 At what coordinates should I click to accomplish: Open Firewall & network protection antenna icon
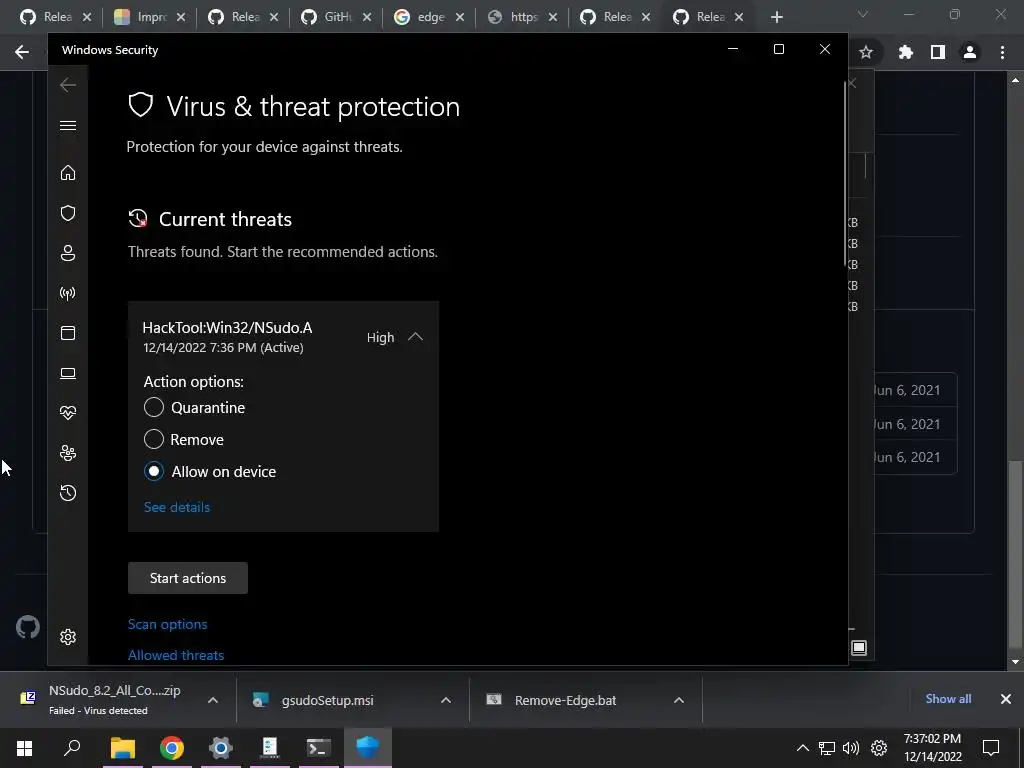pos(68,293)
